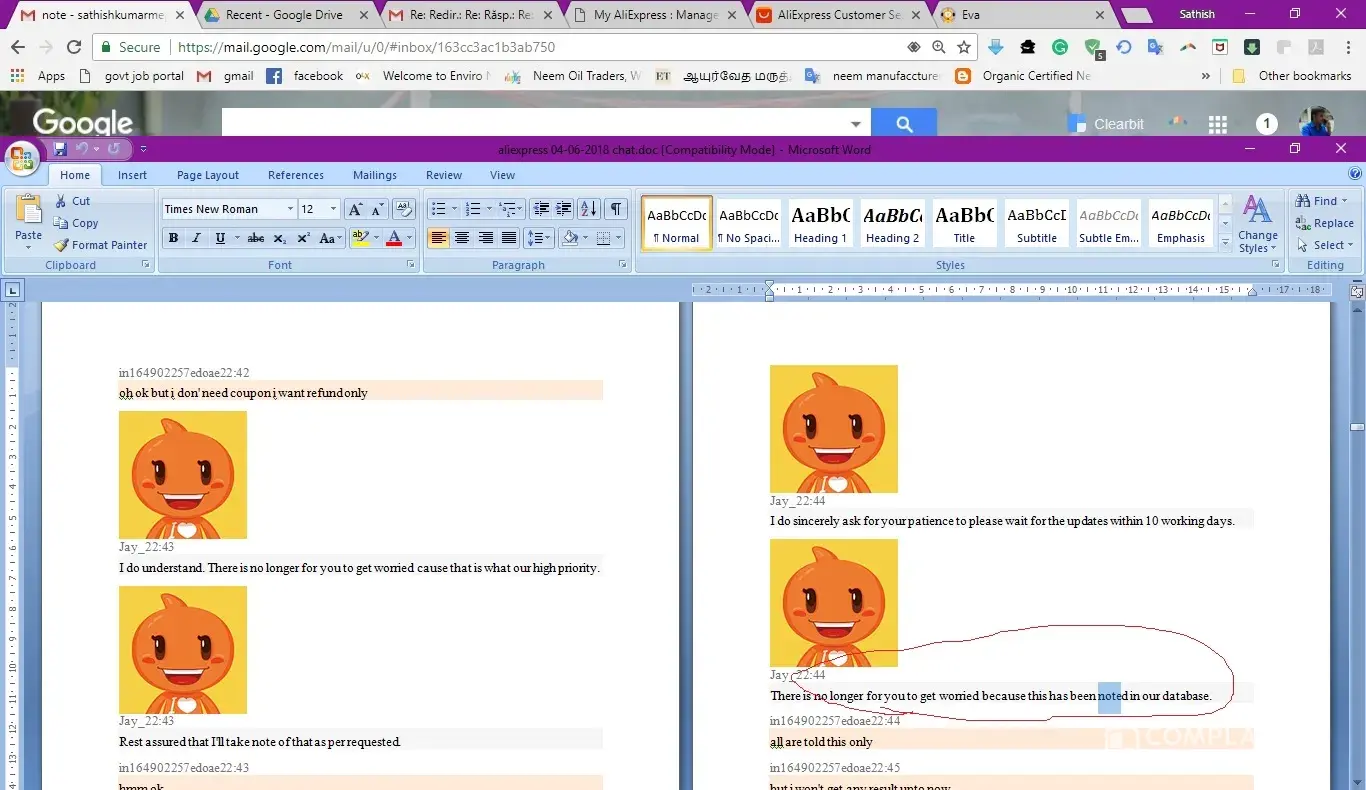Click the Increase Indent icon

564,209
